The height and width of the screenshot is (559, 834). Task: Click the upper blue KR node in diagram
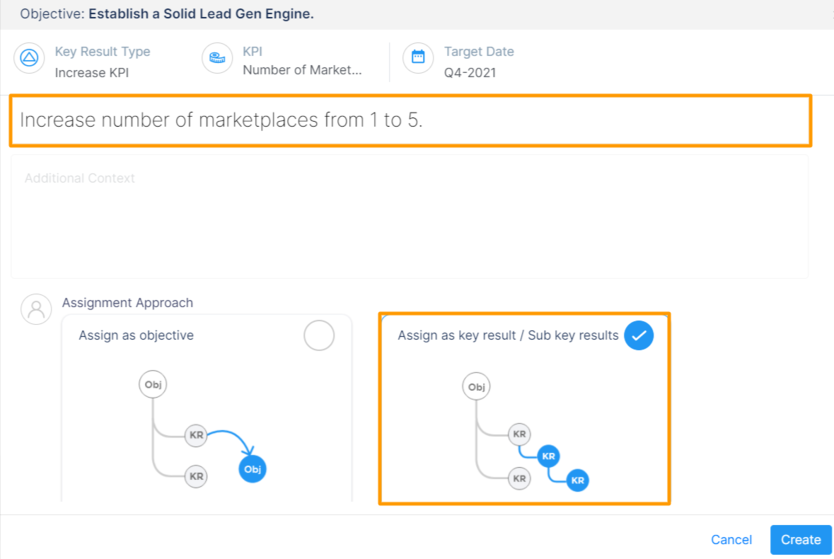(x=548, y=456)
